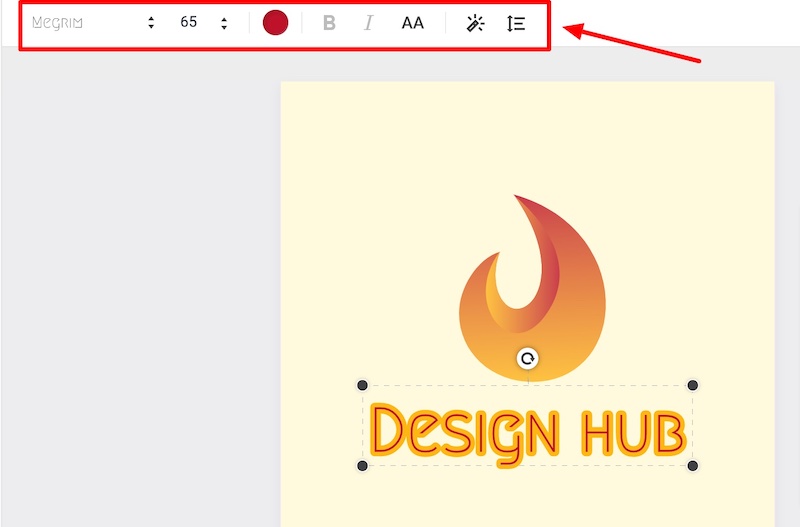Select the flame logo graphic
Viewport: 800px width, 527px height.
click(x=532, y=288)
